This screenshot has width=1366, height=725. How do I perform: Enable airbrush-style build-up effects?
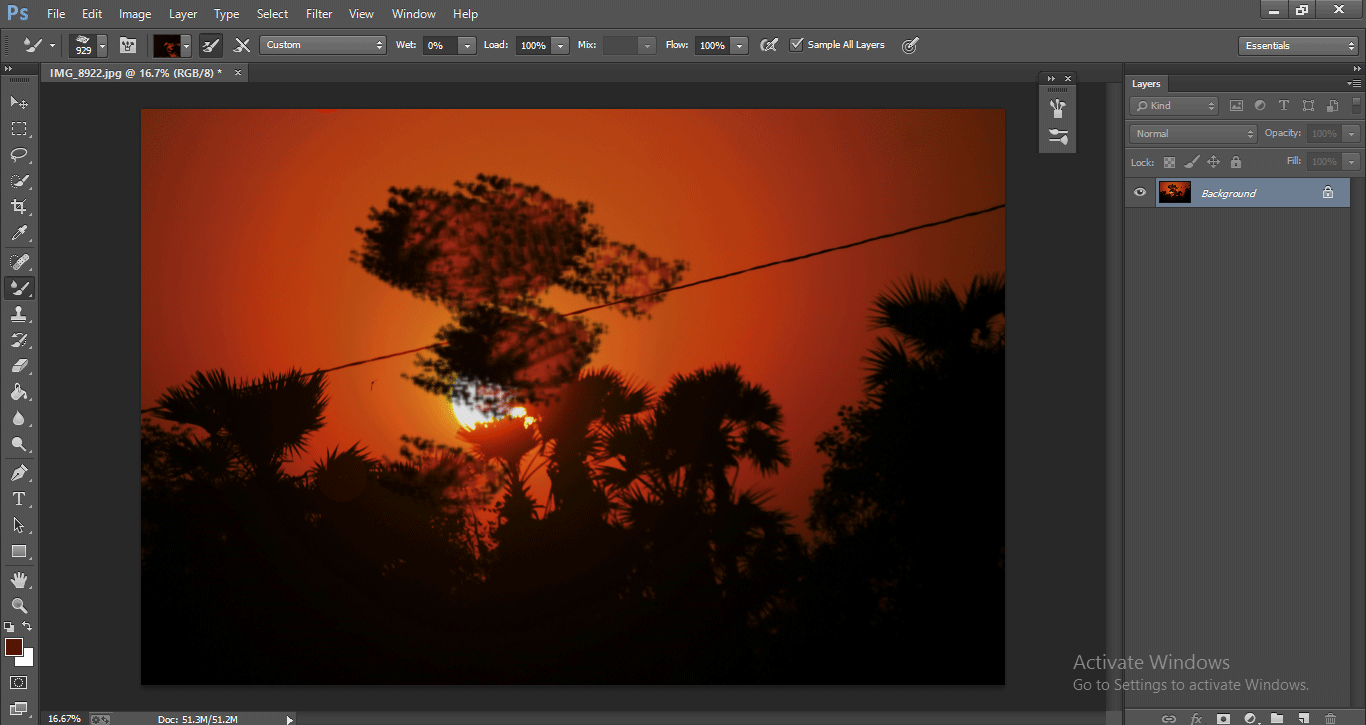768,45
